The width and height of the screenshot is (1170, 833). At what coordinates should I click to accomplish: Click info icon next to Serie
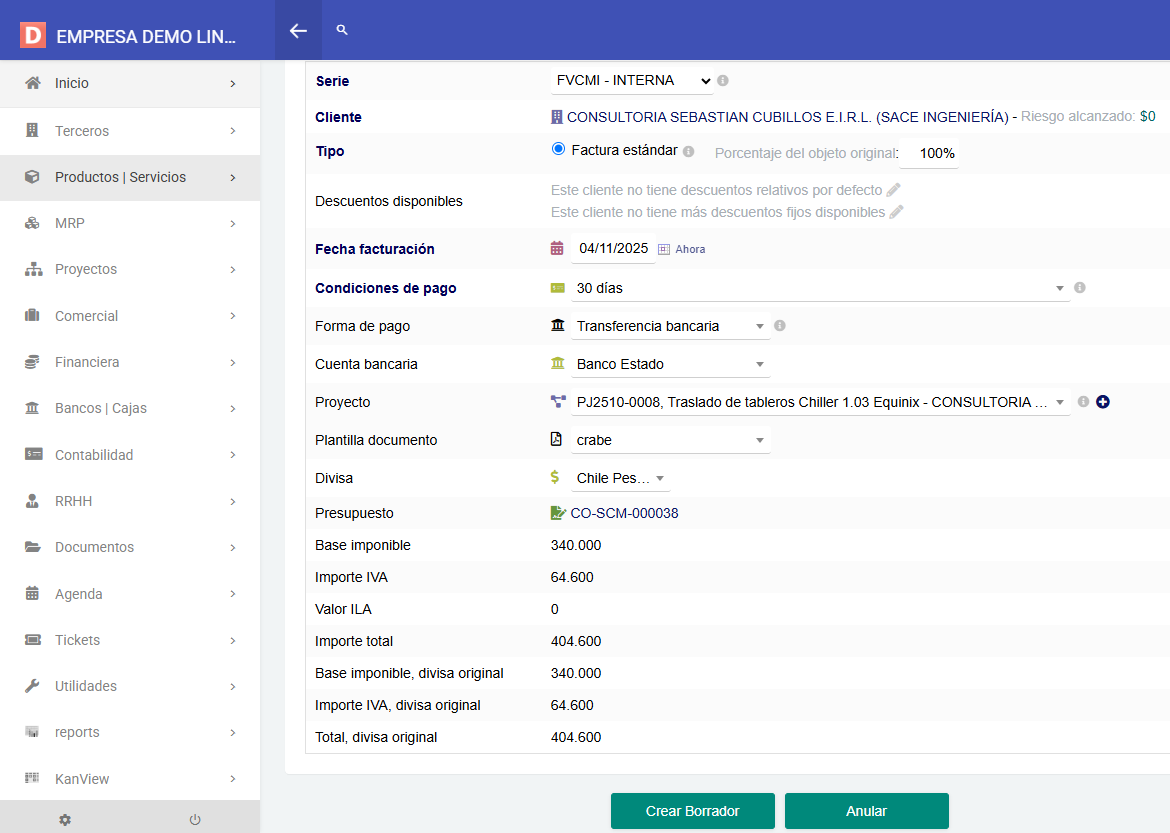pos(723,80)
